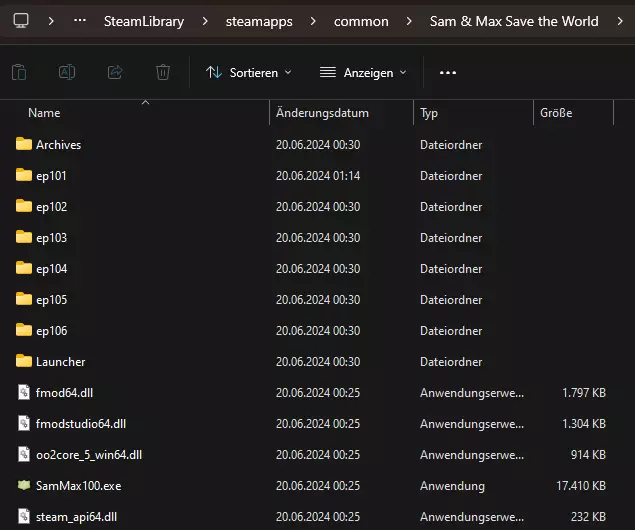The width and height of the screenshot is (635, 530).
Task: Click type cell of fmod64.dll row
Action: pos(472,393)
